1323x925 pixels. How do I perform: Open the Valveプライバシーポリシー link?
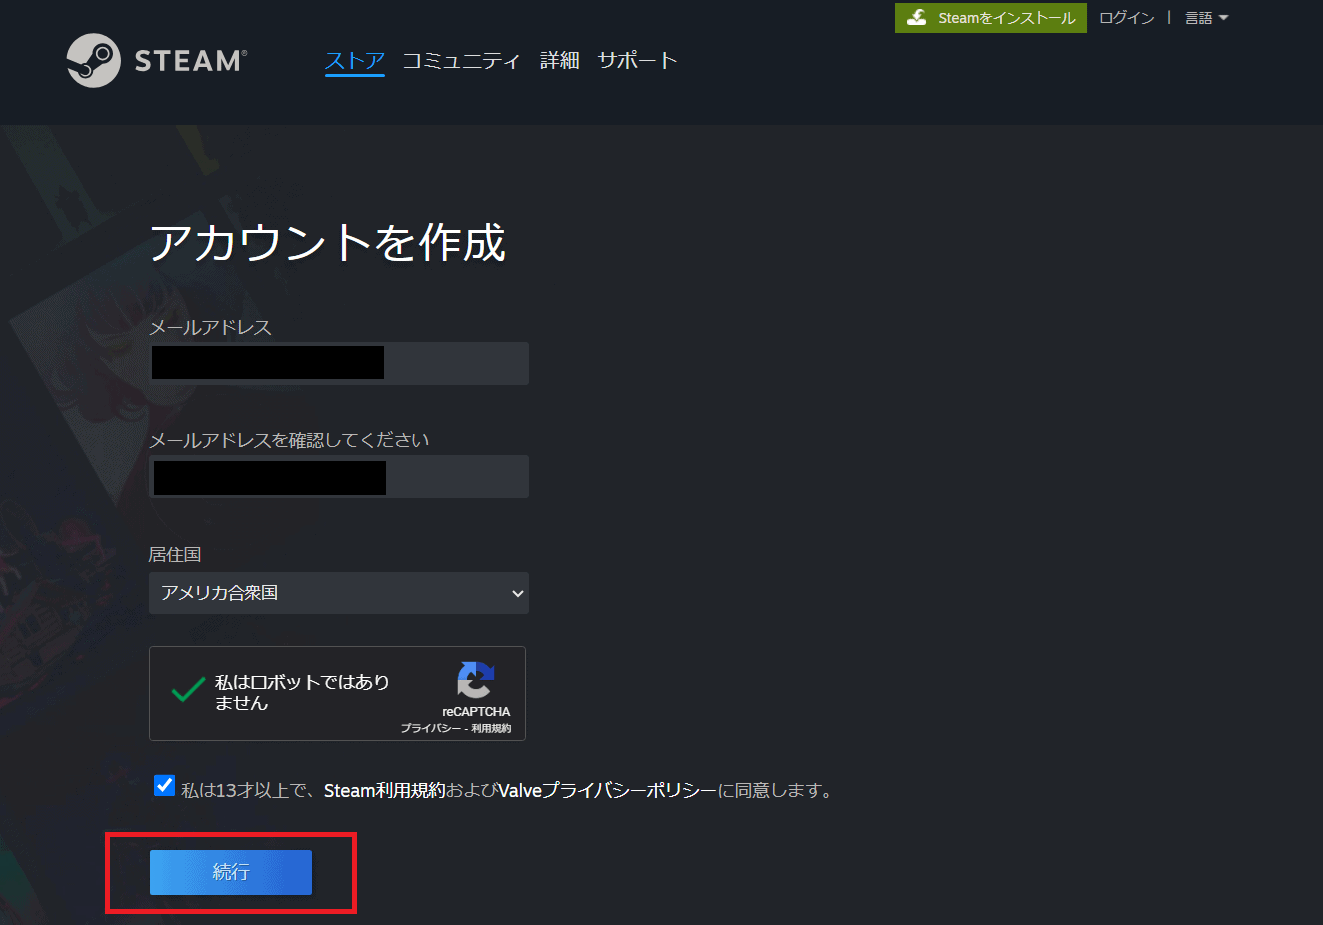(x=608, y=791)
